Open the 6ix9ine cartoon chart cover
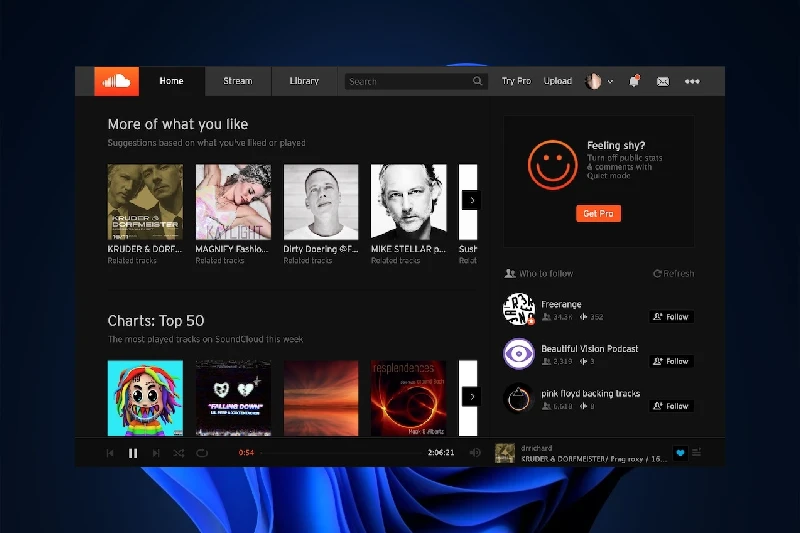 tap(145, 398)
